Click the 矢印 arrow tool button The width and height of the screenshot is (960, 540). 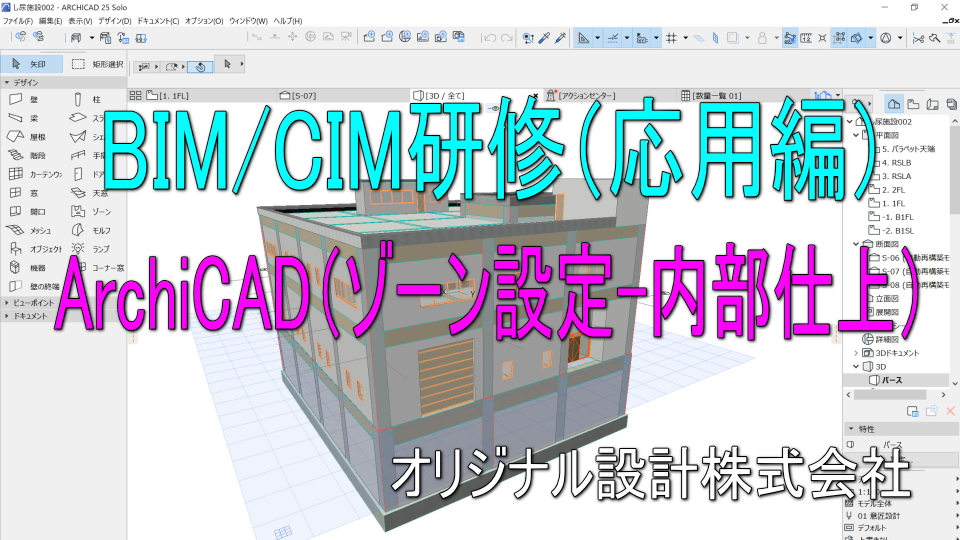[32, 64]
